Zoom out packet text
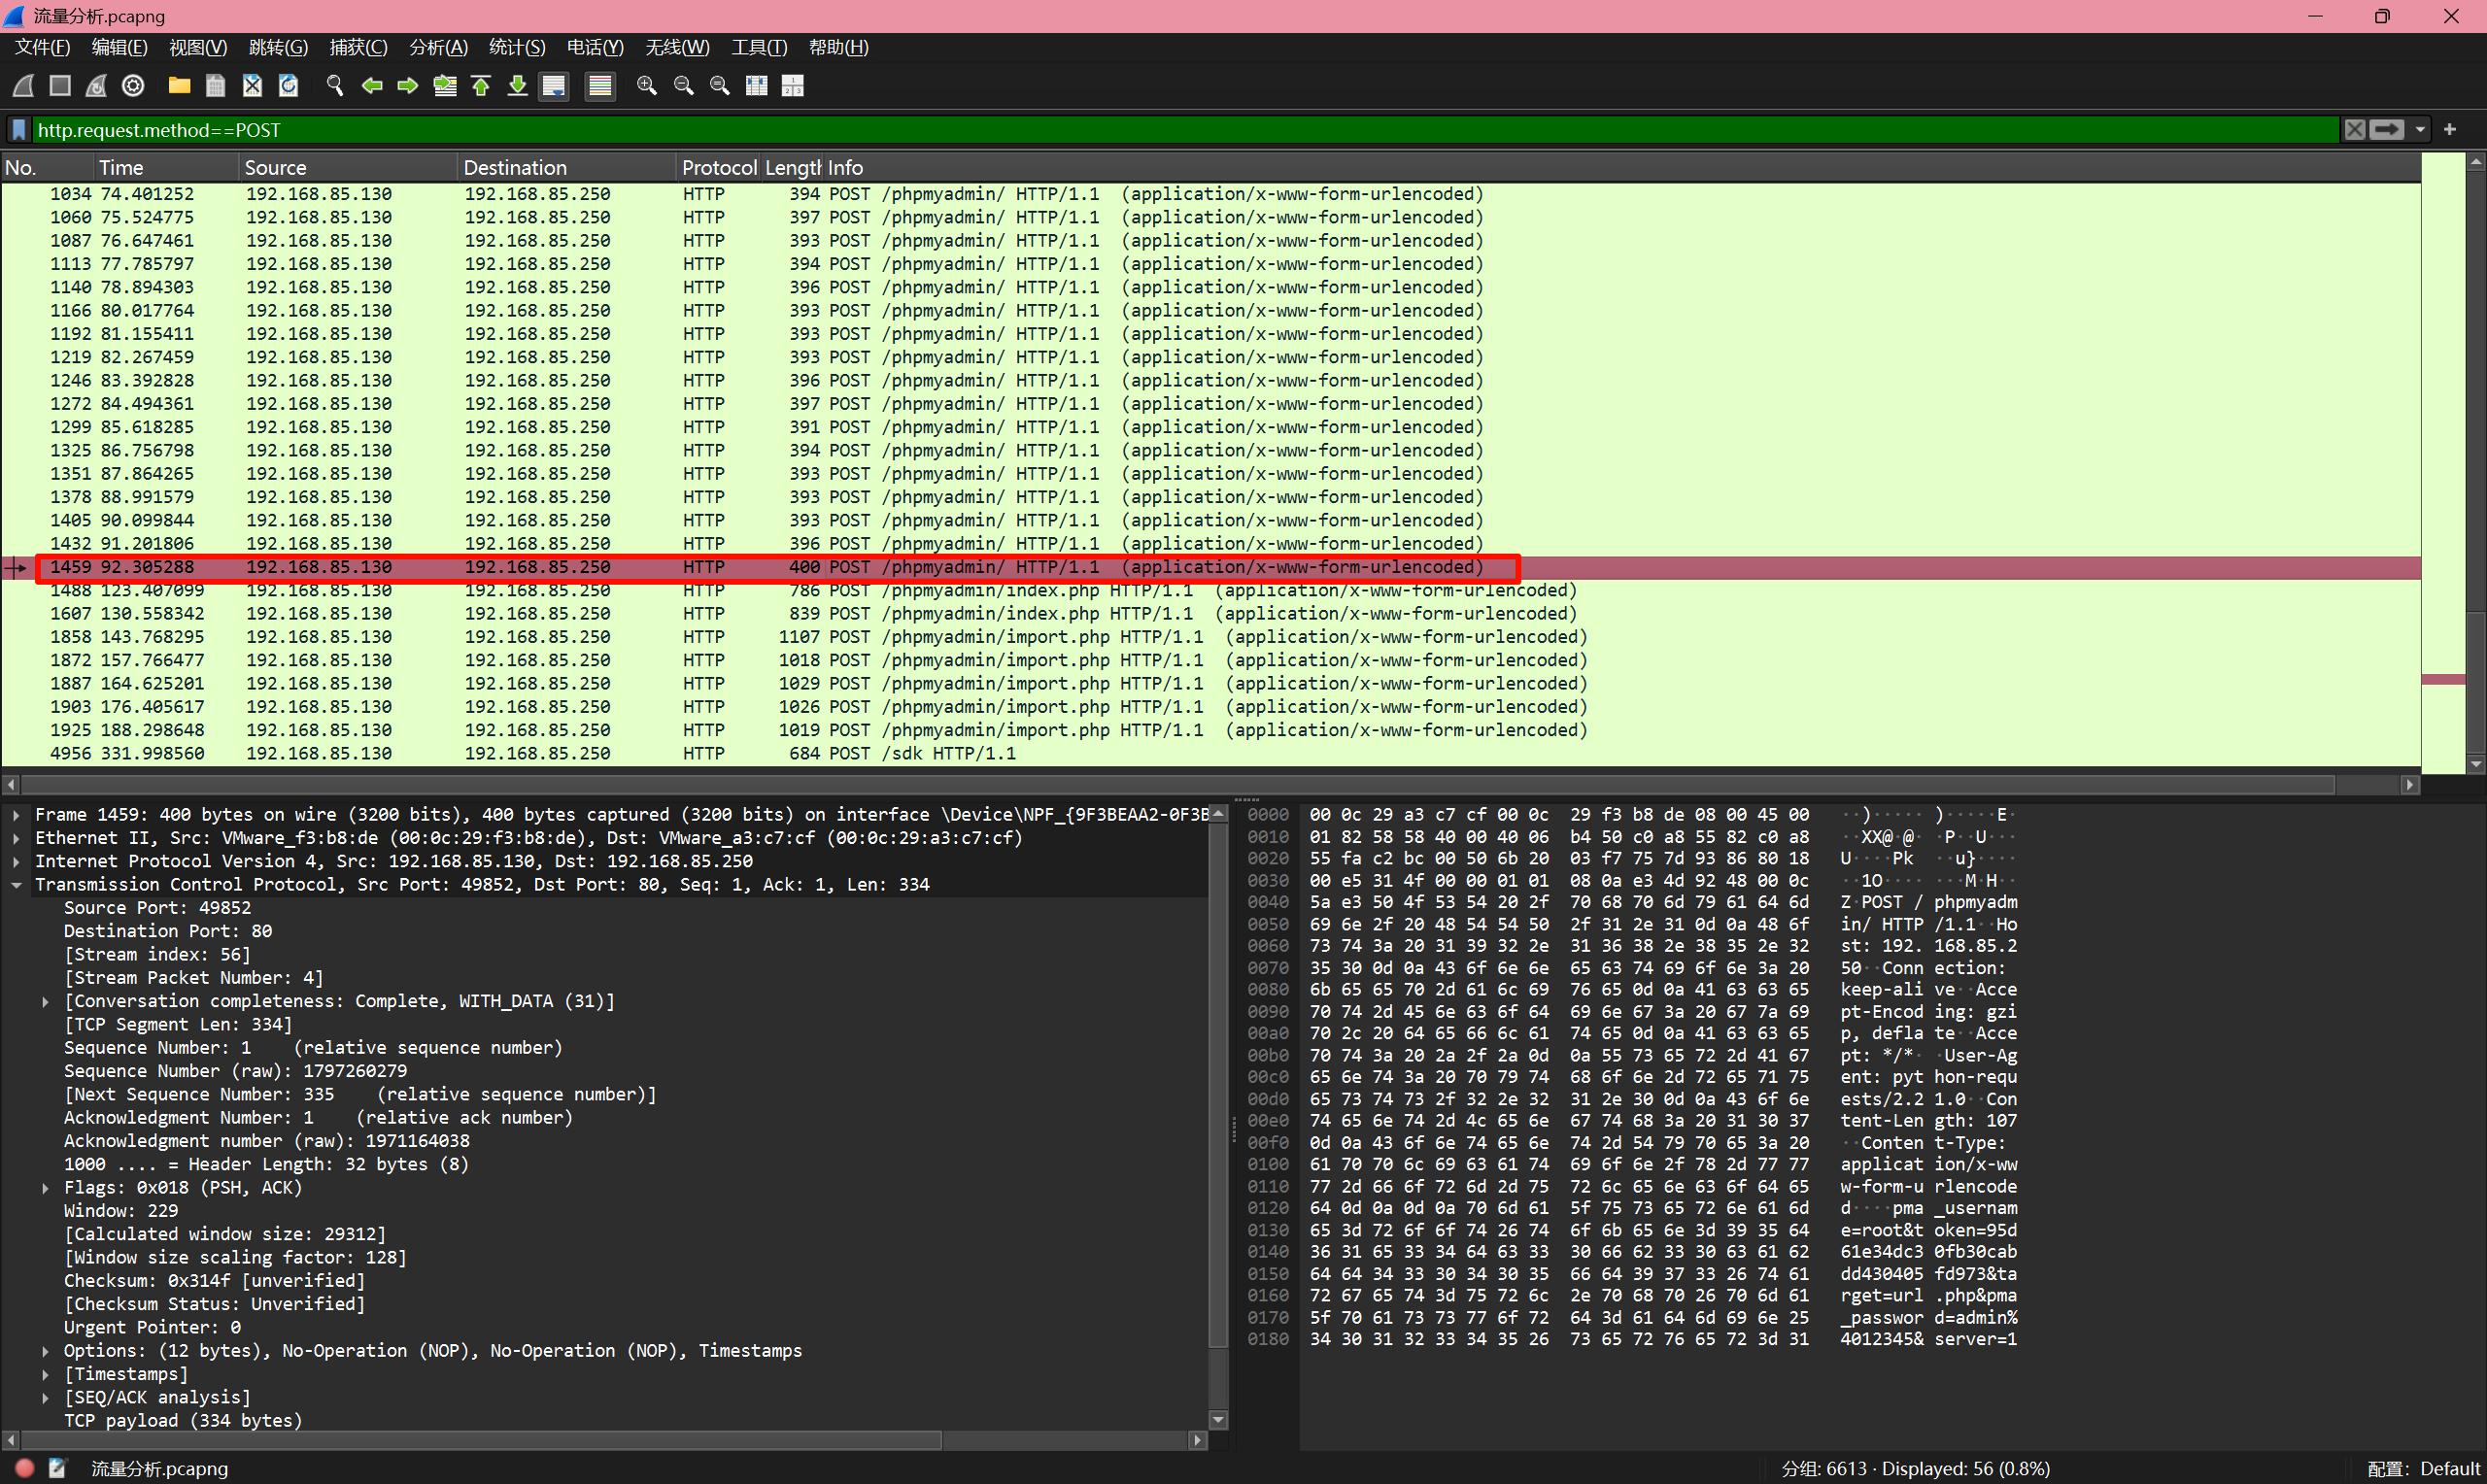This screenshot has height=1484, width=2487. (684, 86)
